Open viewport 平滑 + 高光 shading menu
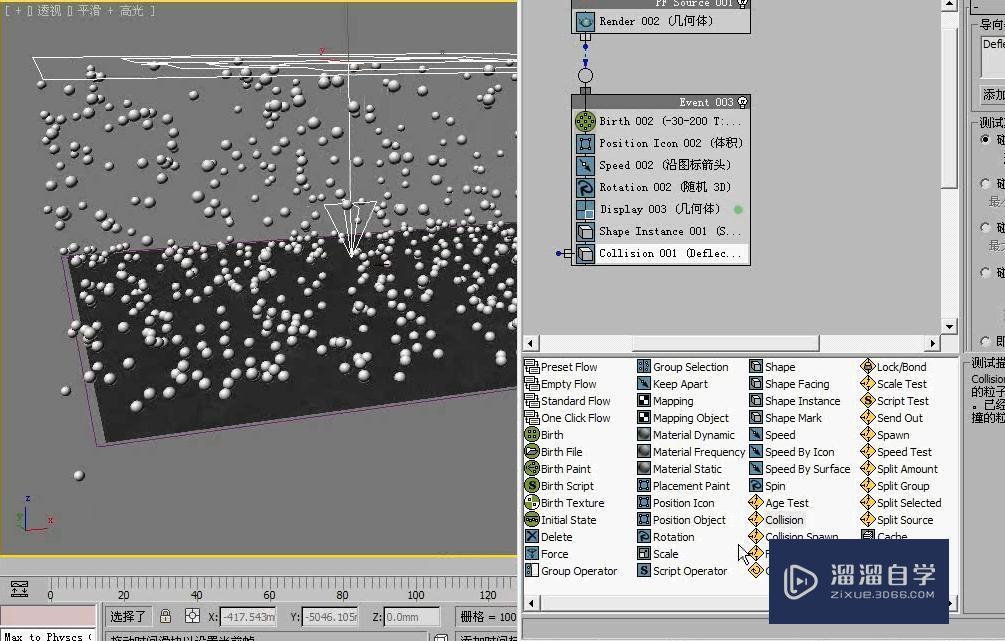 click(110, 11)
